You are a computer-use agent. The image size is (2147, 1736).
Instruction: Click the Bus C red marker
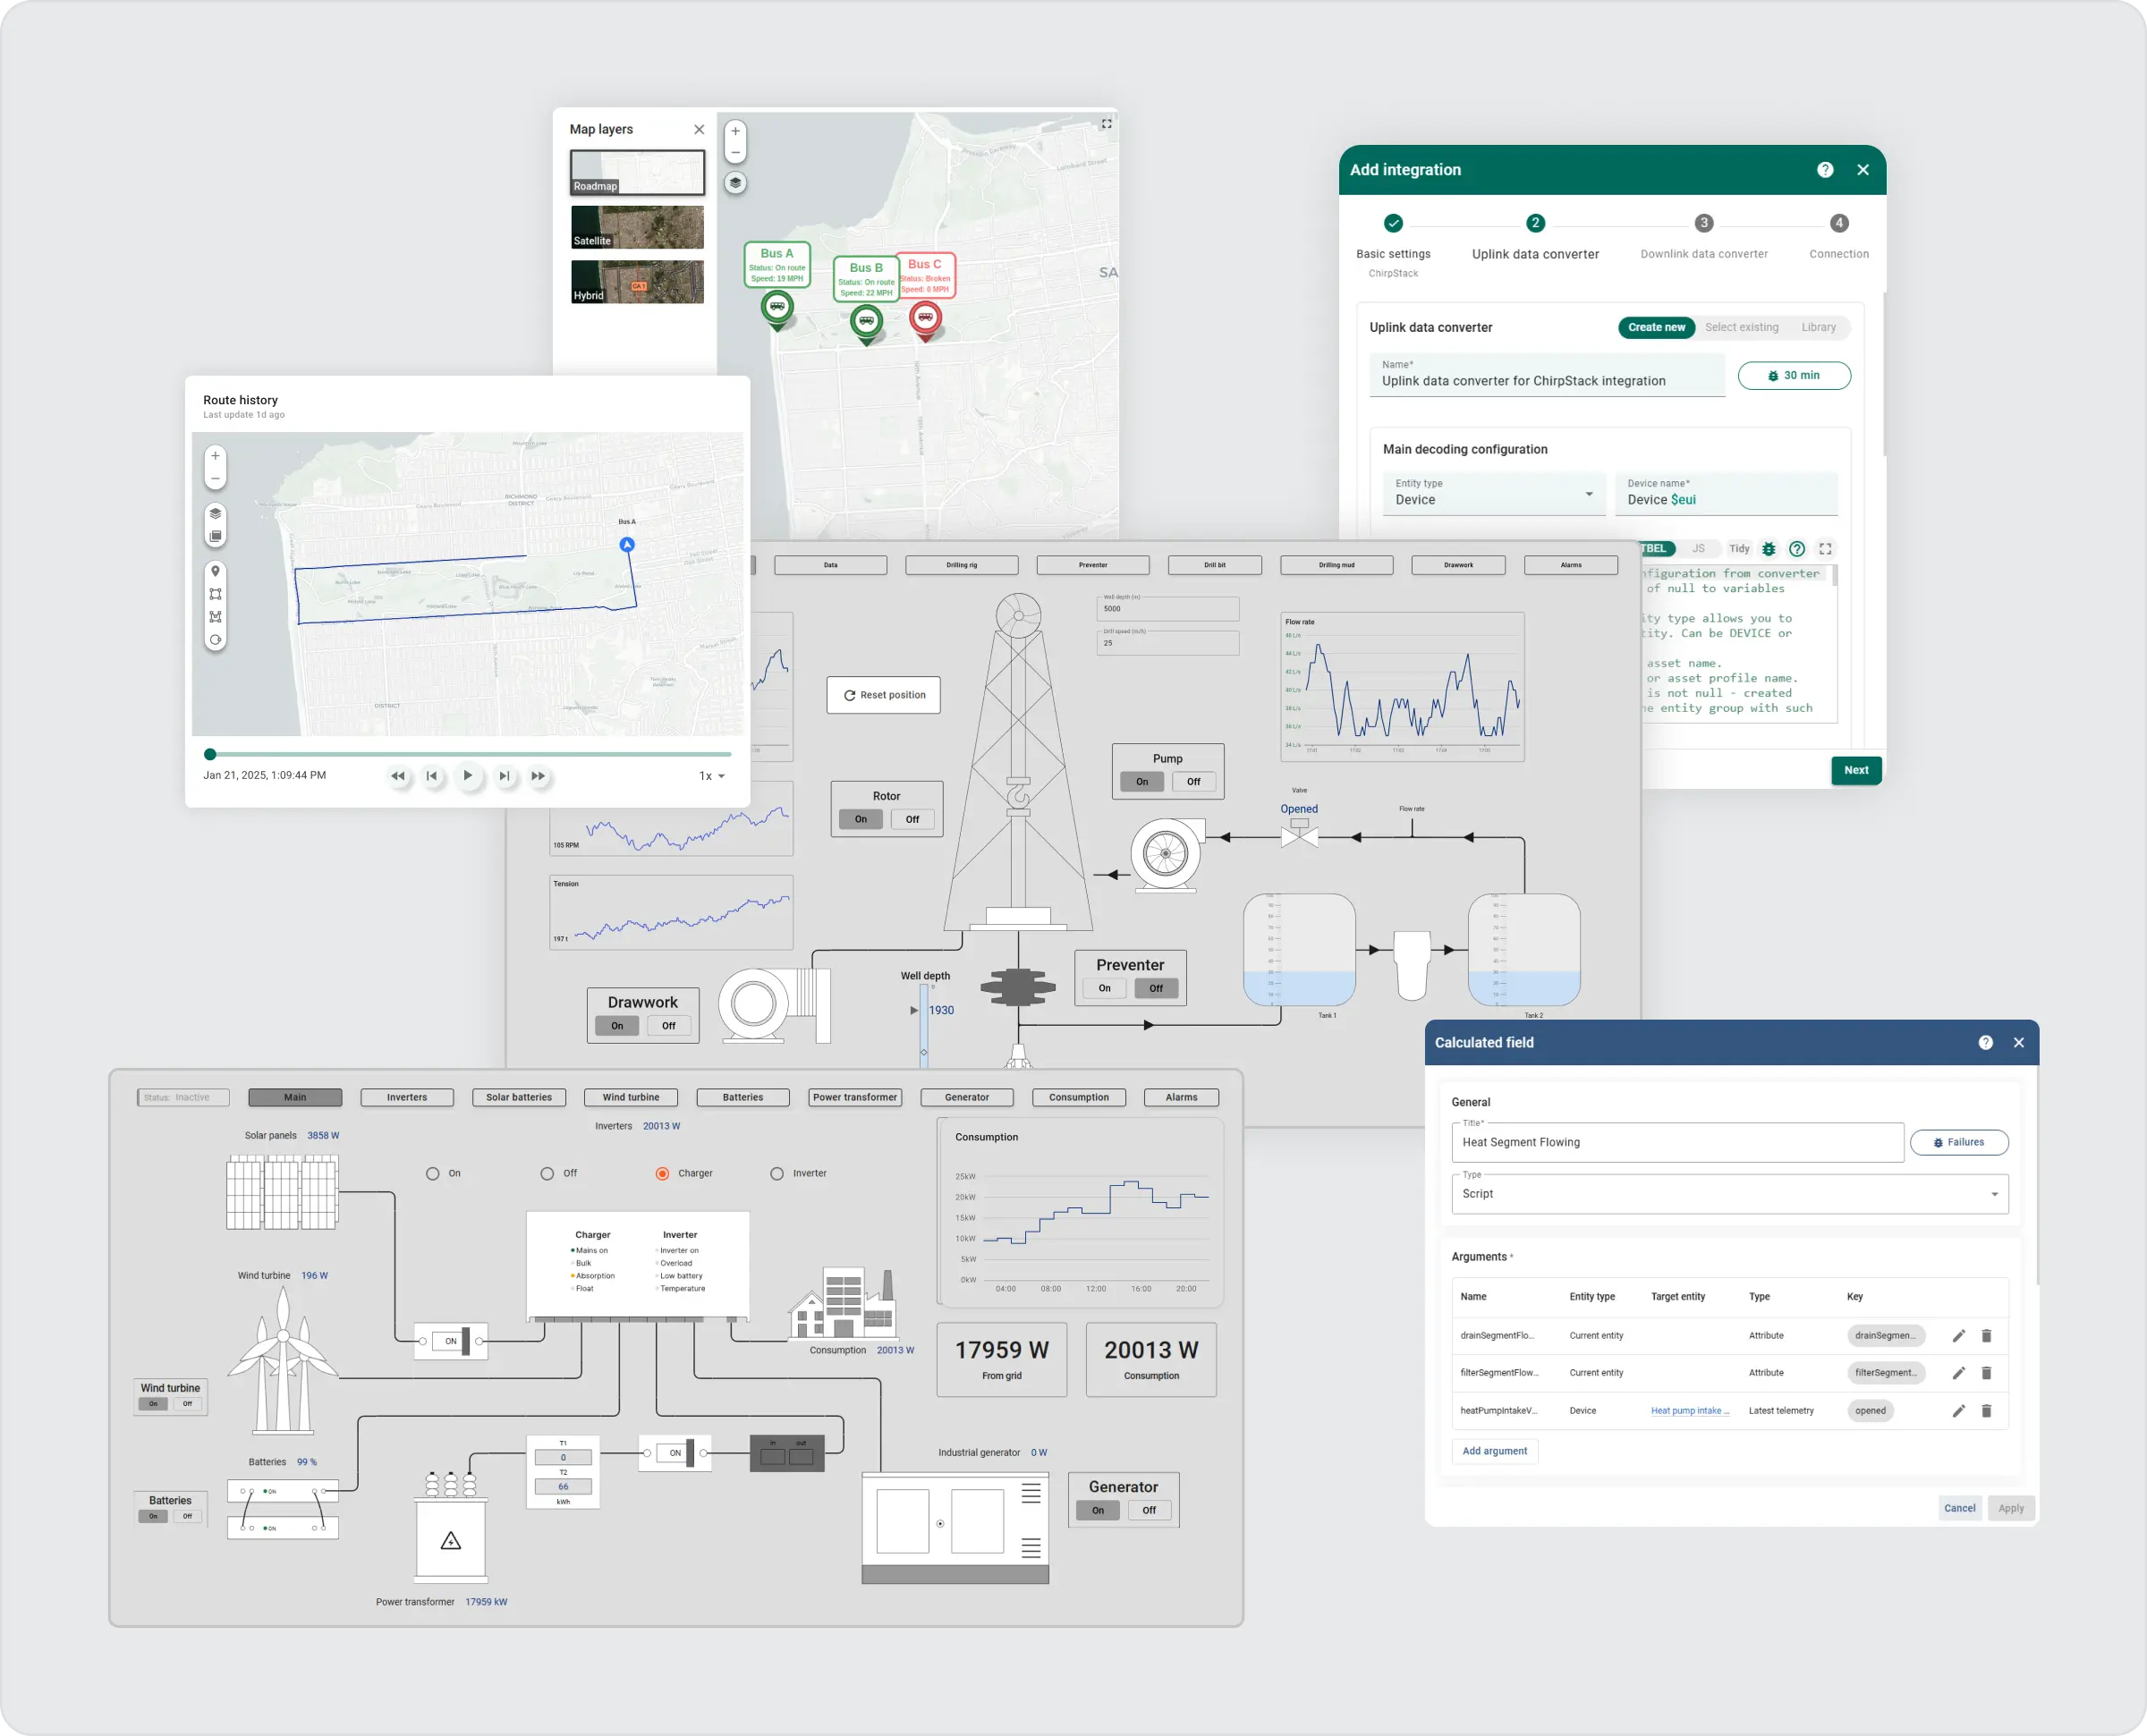coord(925,318)
